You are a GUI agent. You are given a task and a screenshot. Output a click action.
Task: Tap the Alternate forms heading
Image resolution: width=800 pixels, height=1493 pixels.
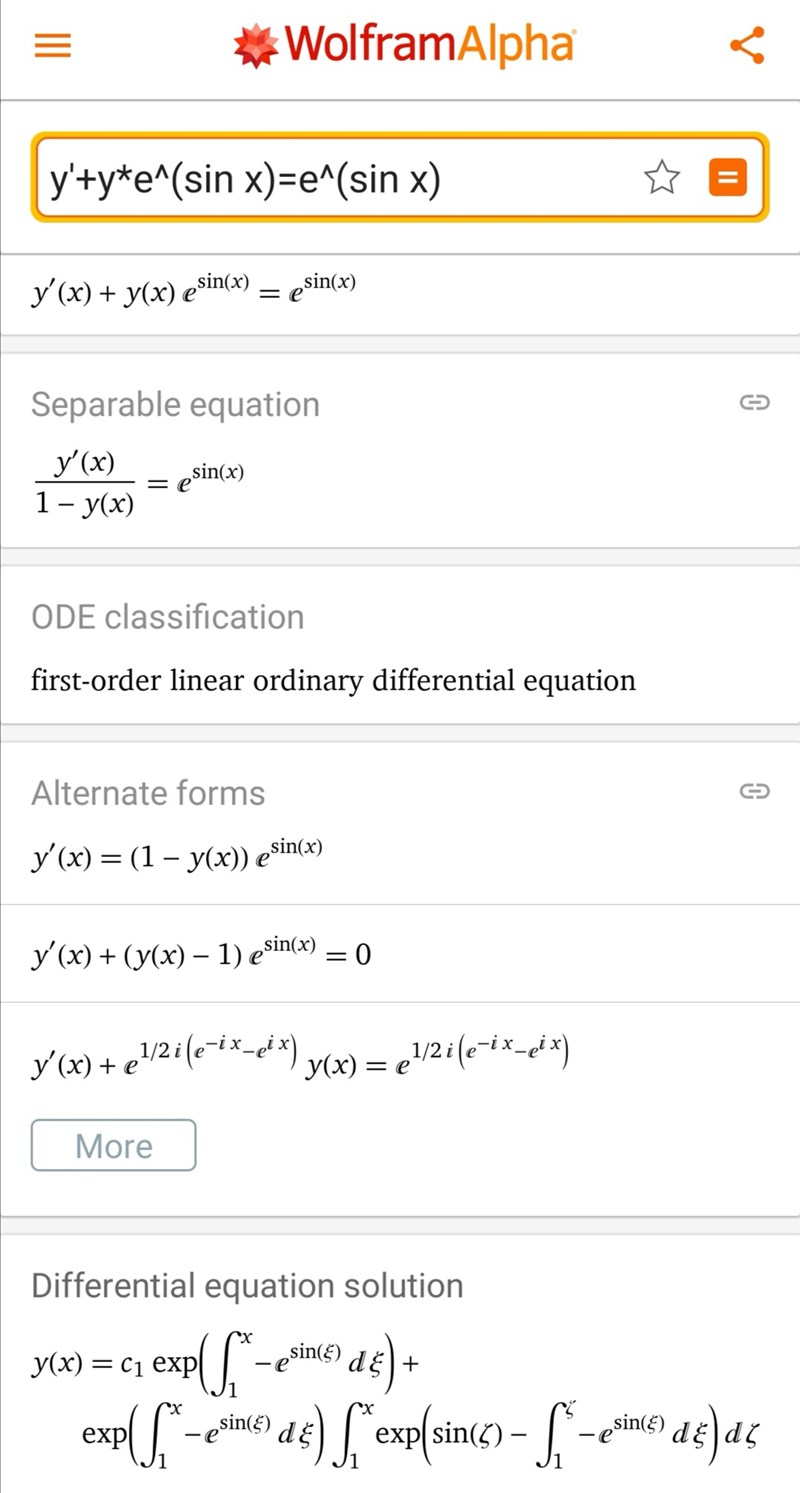coord(148,793)
